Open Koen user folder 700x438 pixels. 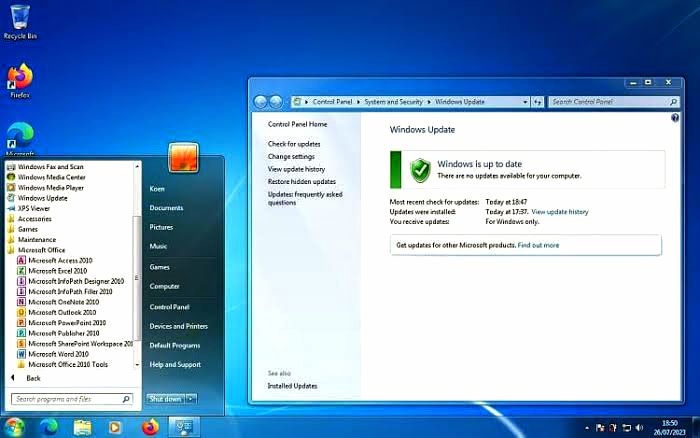pyautogui.click(x=157, y=189)
